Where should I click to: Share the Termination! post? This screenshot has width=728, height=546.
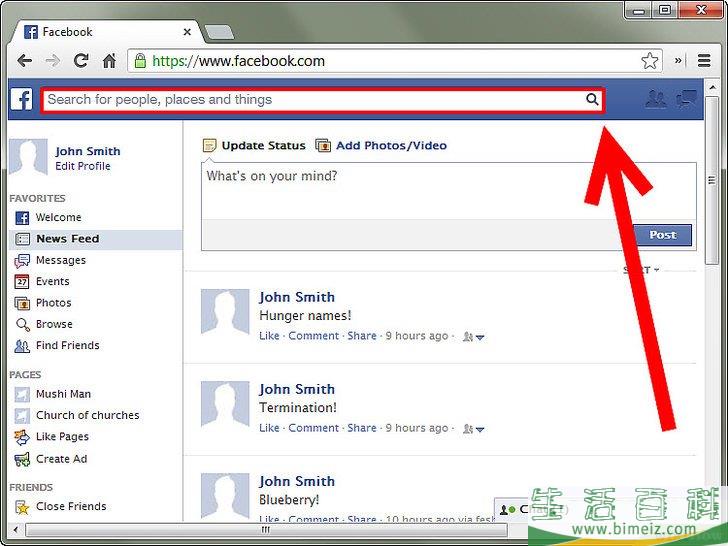pyautogui.click(x=362, y=428)
